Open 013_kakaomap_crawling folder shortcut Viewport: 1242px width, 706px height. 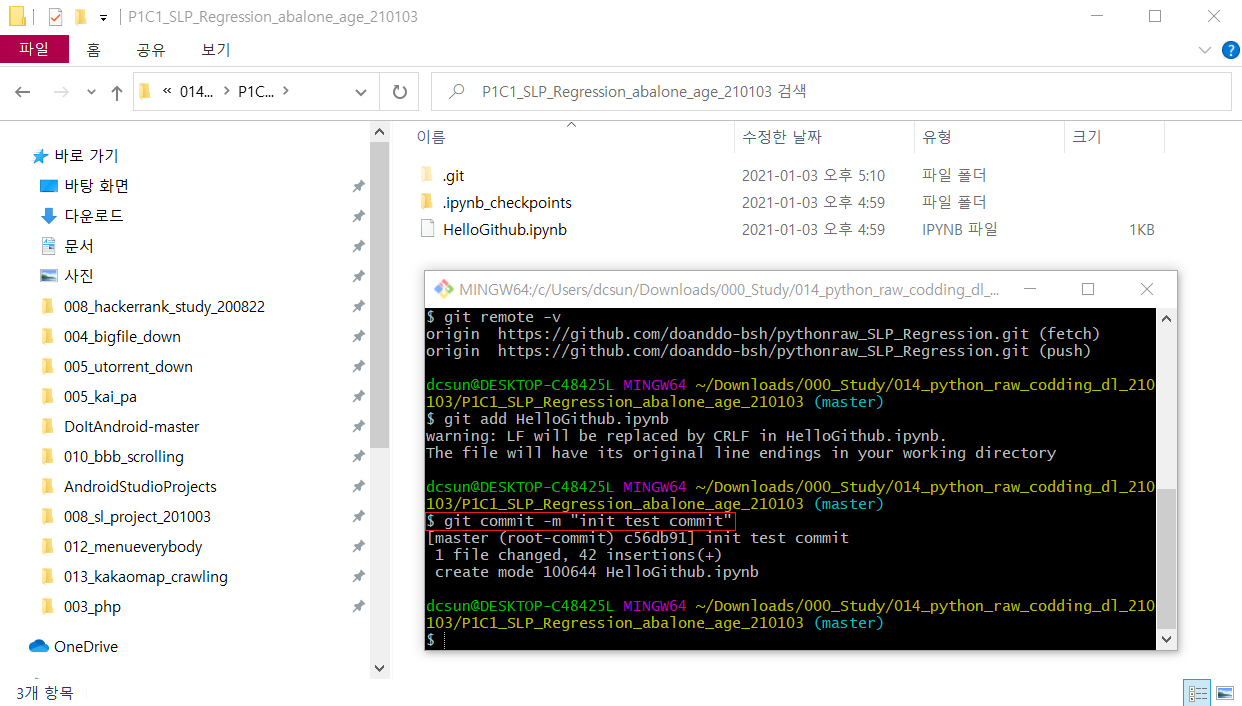tap(145, 576)
